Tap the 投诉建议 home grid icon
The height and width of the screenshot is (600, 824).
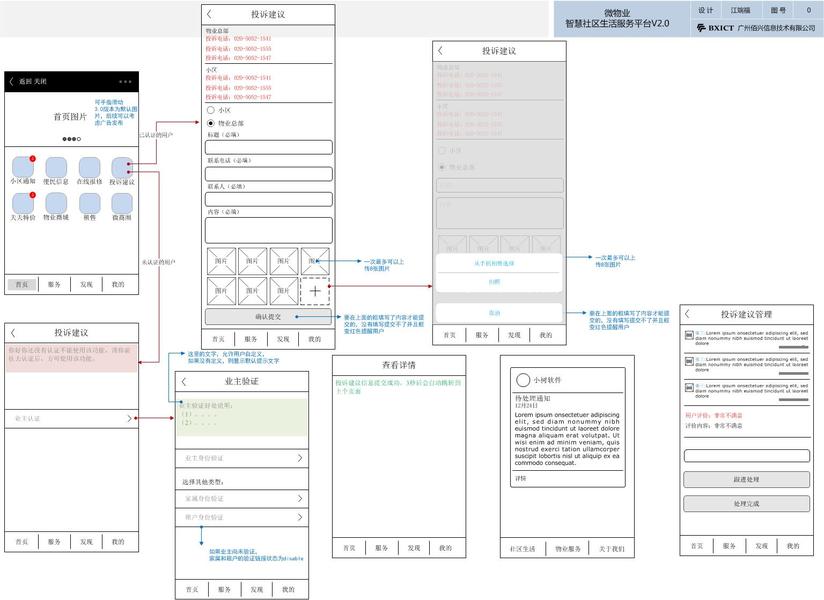pyautogui.click(x=122, y=167)
